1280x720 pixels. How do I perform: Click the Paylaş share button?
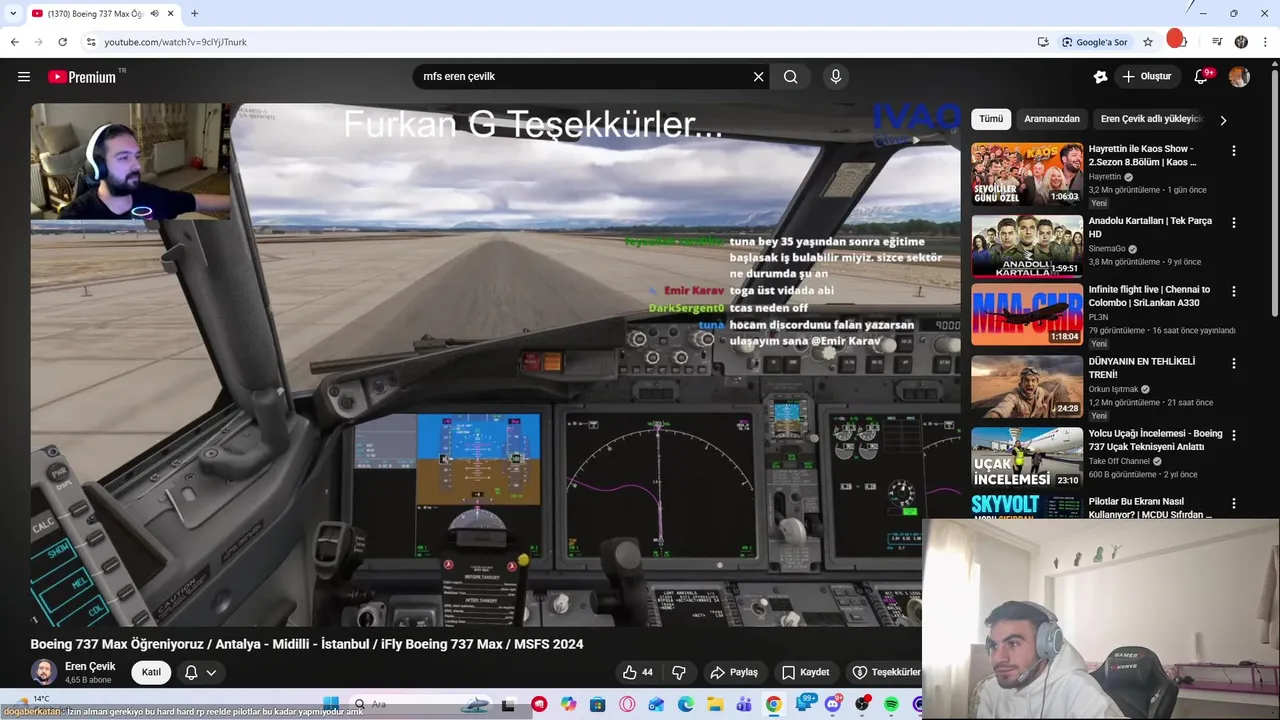[x=733, y=672]
